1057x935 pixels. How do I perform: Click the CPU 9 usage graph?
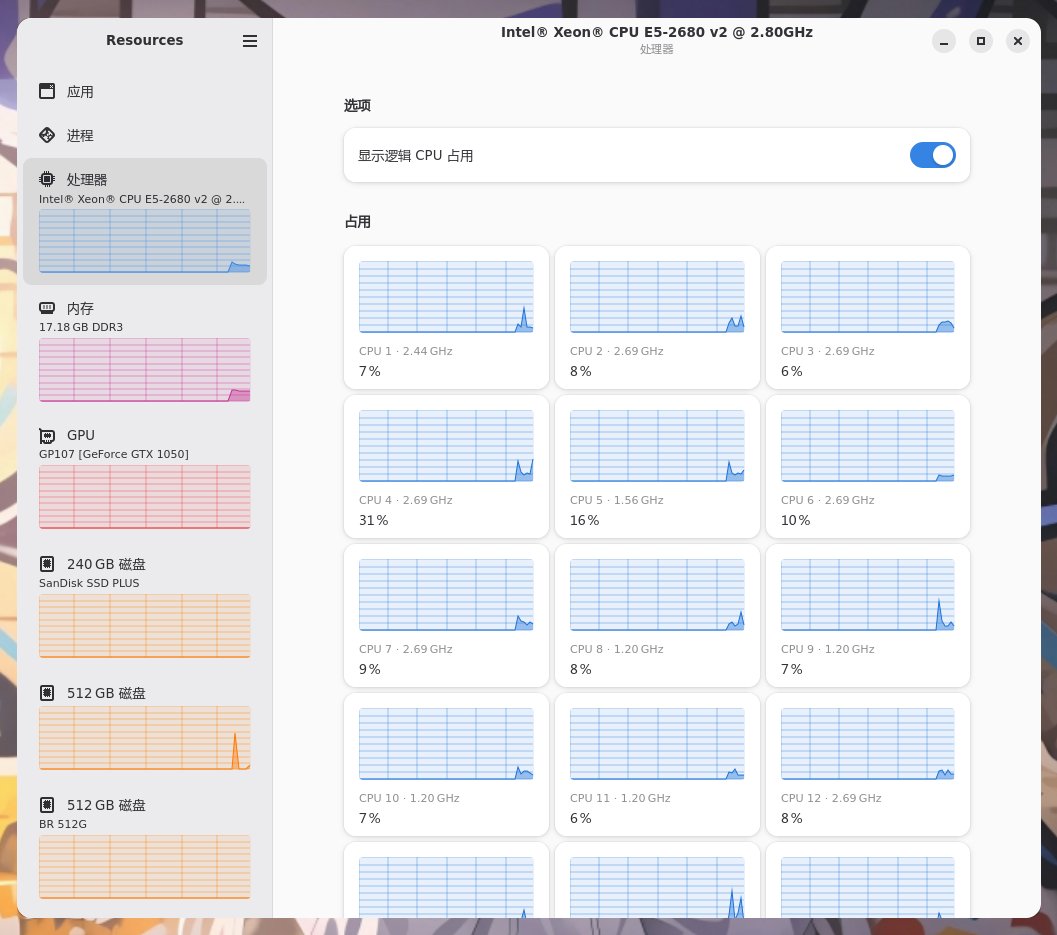click(x=868, y=595)
